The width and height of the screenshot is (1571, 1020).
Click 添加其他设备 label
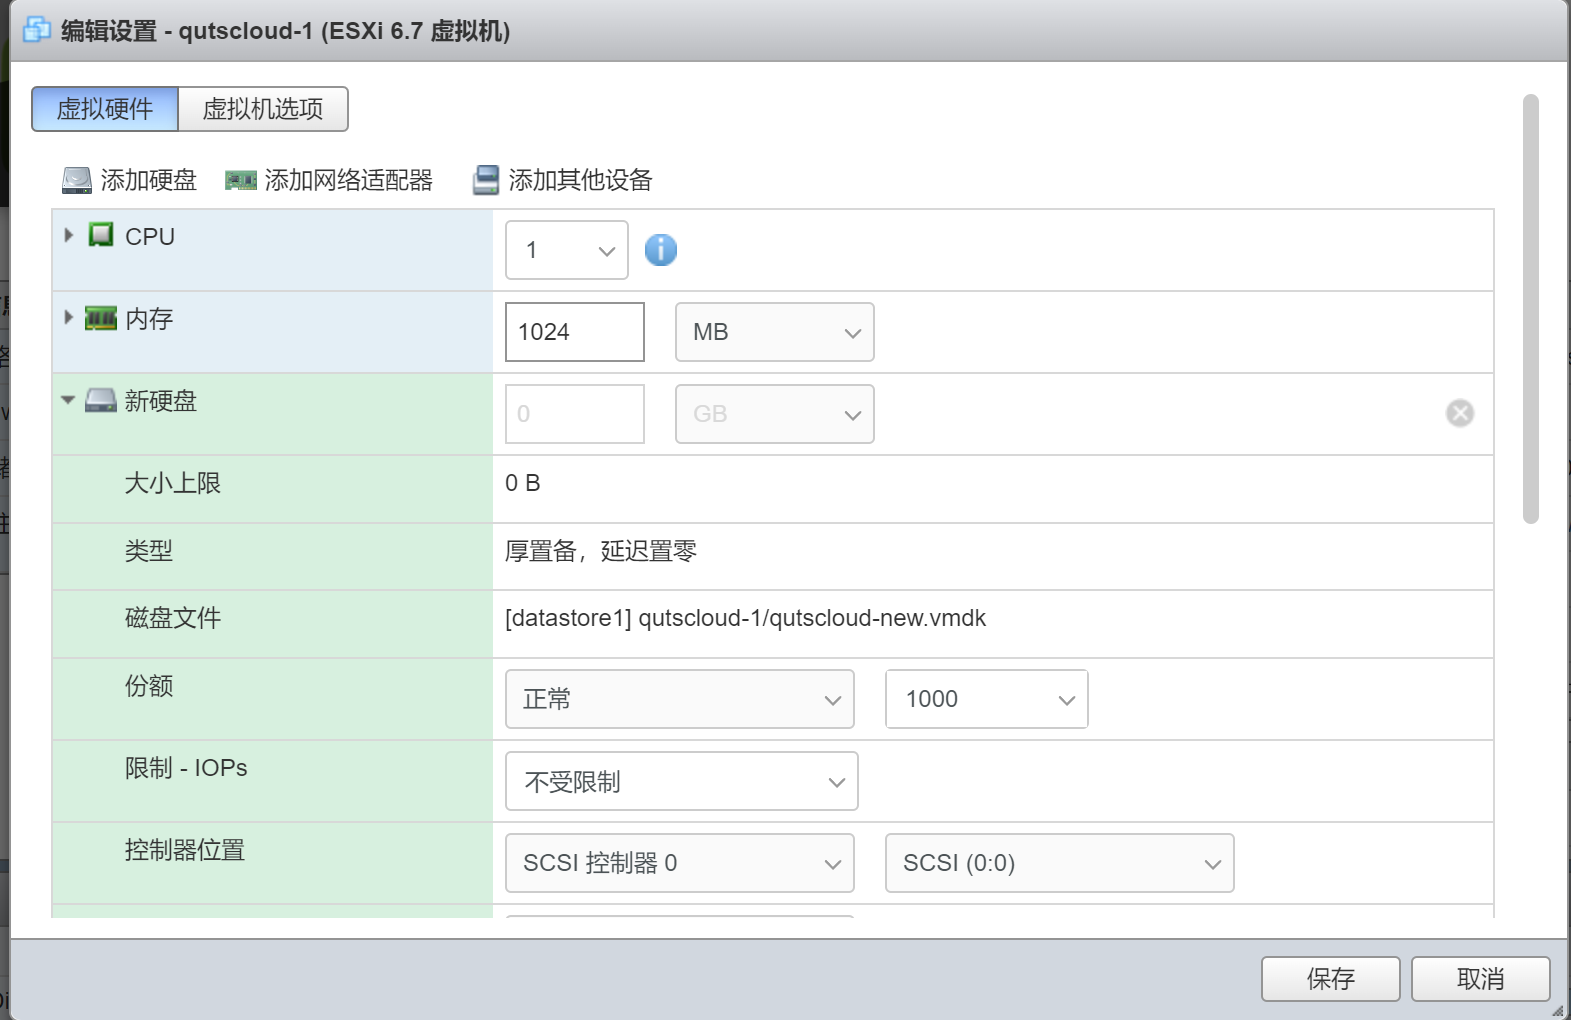[581, 180]
